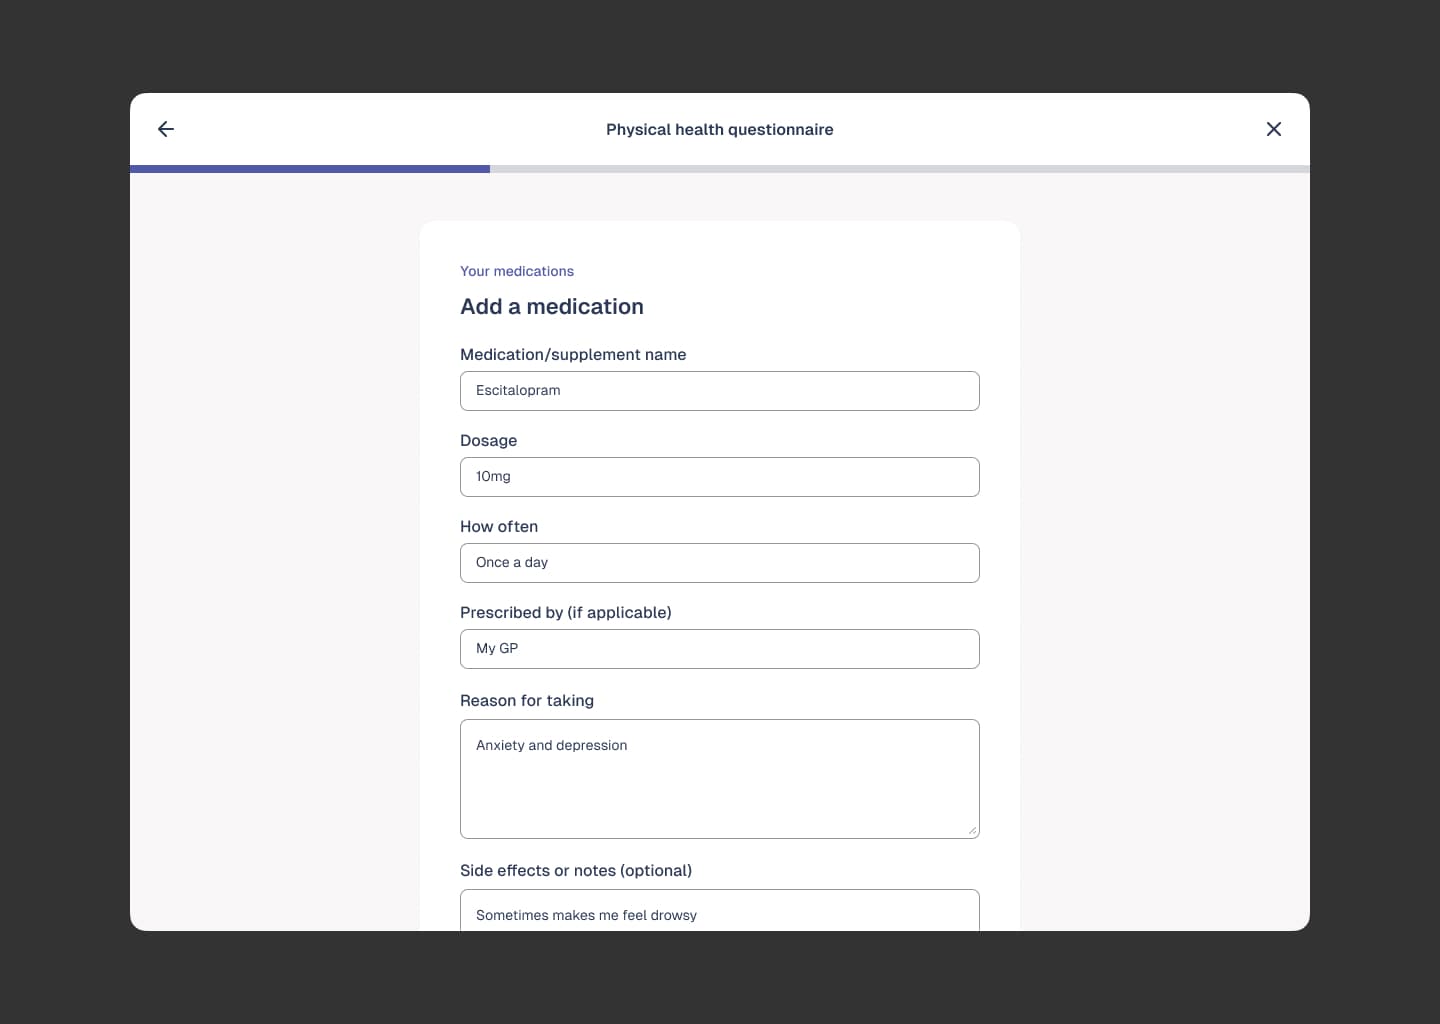Click the Prescribed by (if applicable) label
The image size is (1440, 1024).
[x=565, y=612]
